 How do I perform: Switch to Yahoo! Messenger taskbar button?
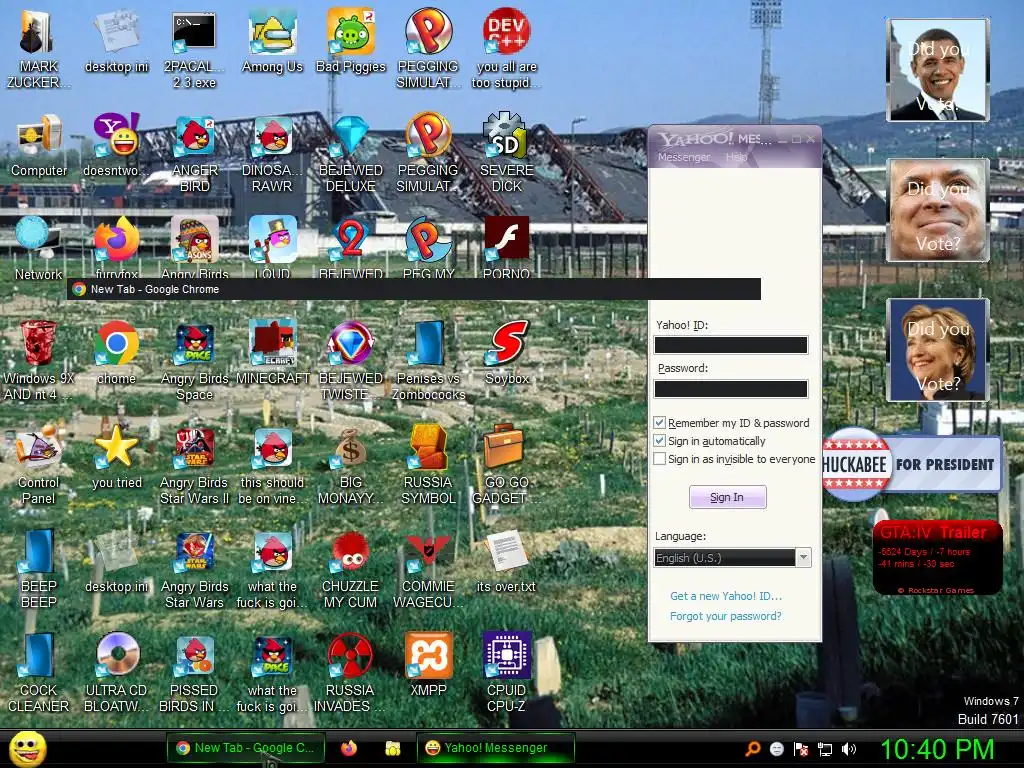click(x=496, y=748)
